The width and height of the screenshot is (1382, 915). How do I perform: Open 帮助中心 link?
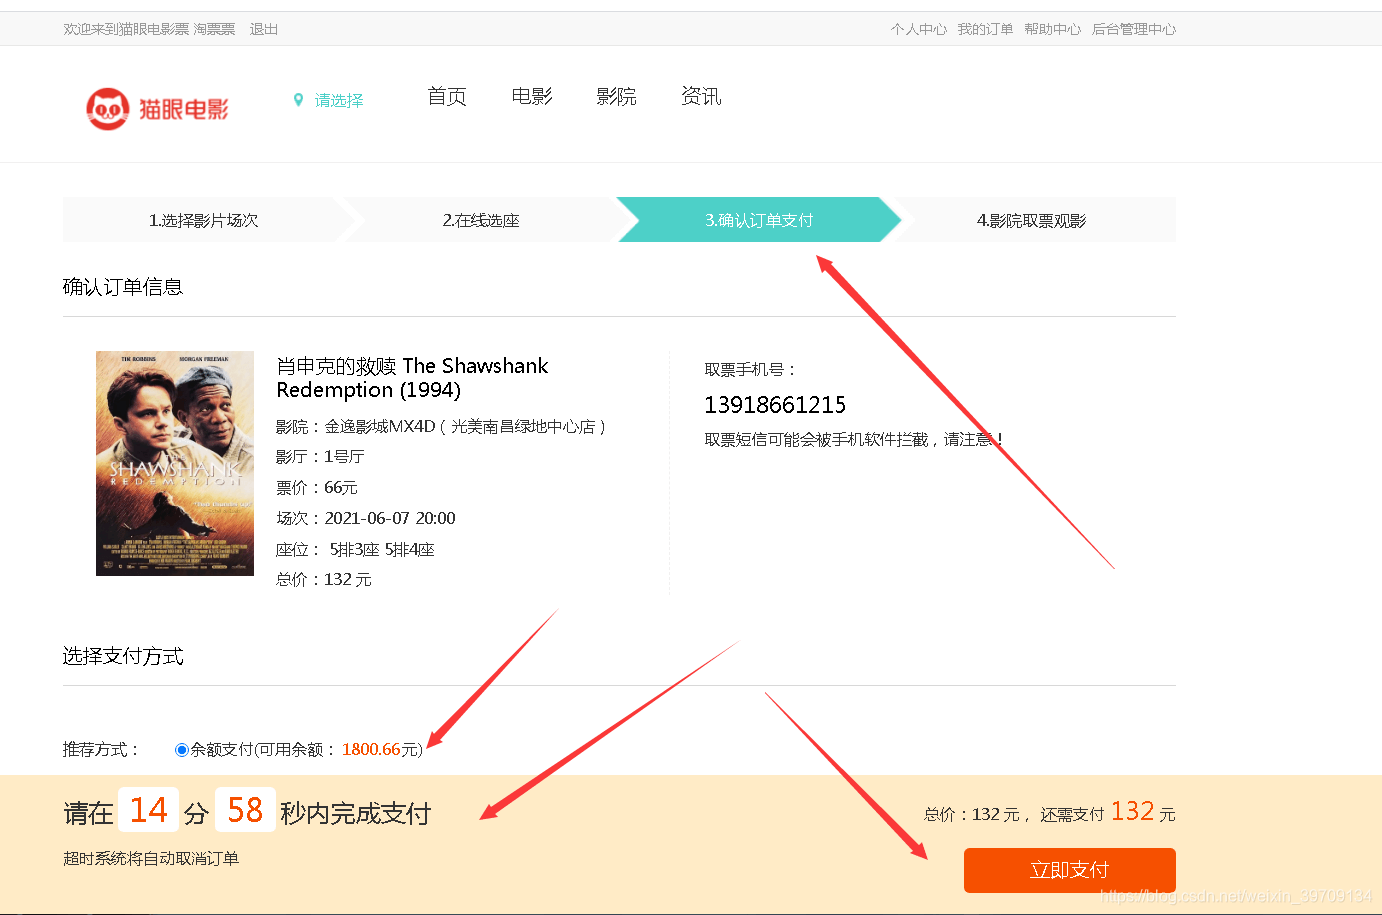click(1052, 29)
